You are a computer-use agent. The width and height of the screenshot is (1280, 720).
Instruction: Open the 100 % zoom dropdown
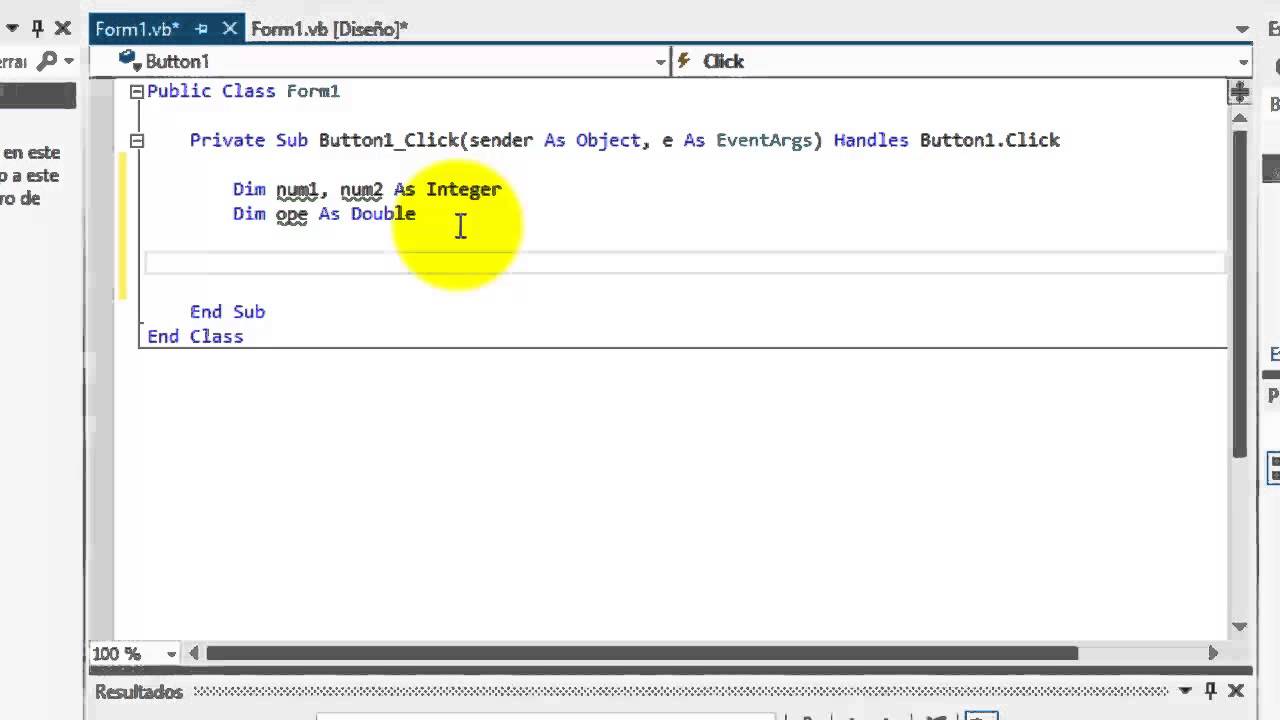coord(171,654)
